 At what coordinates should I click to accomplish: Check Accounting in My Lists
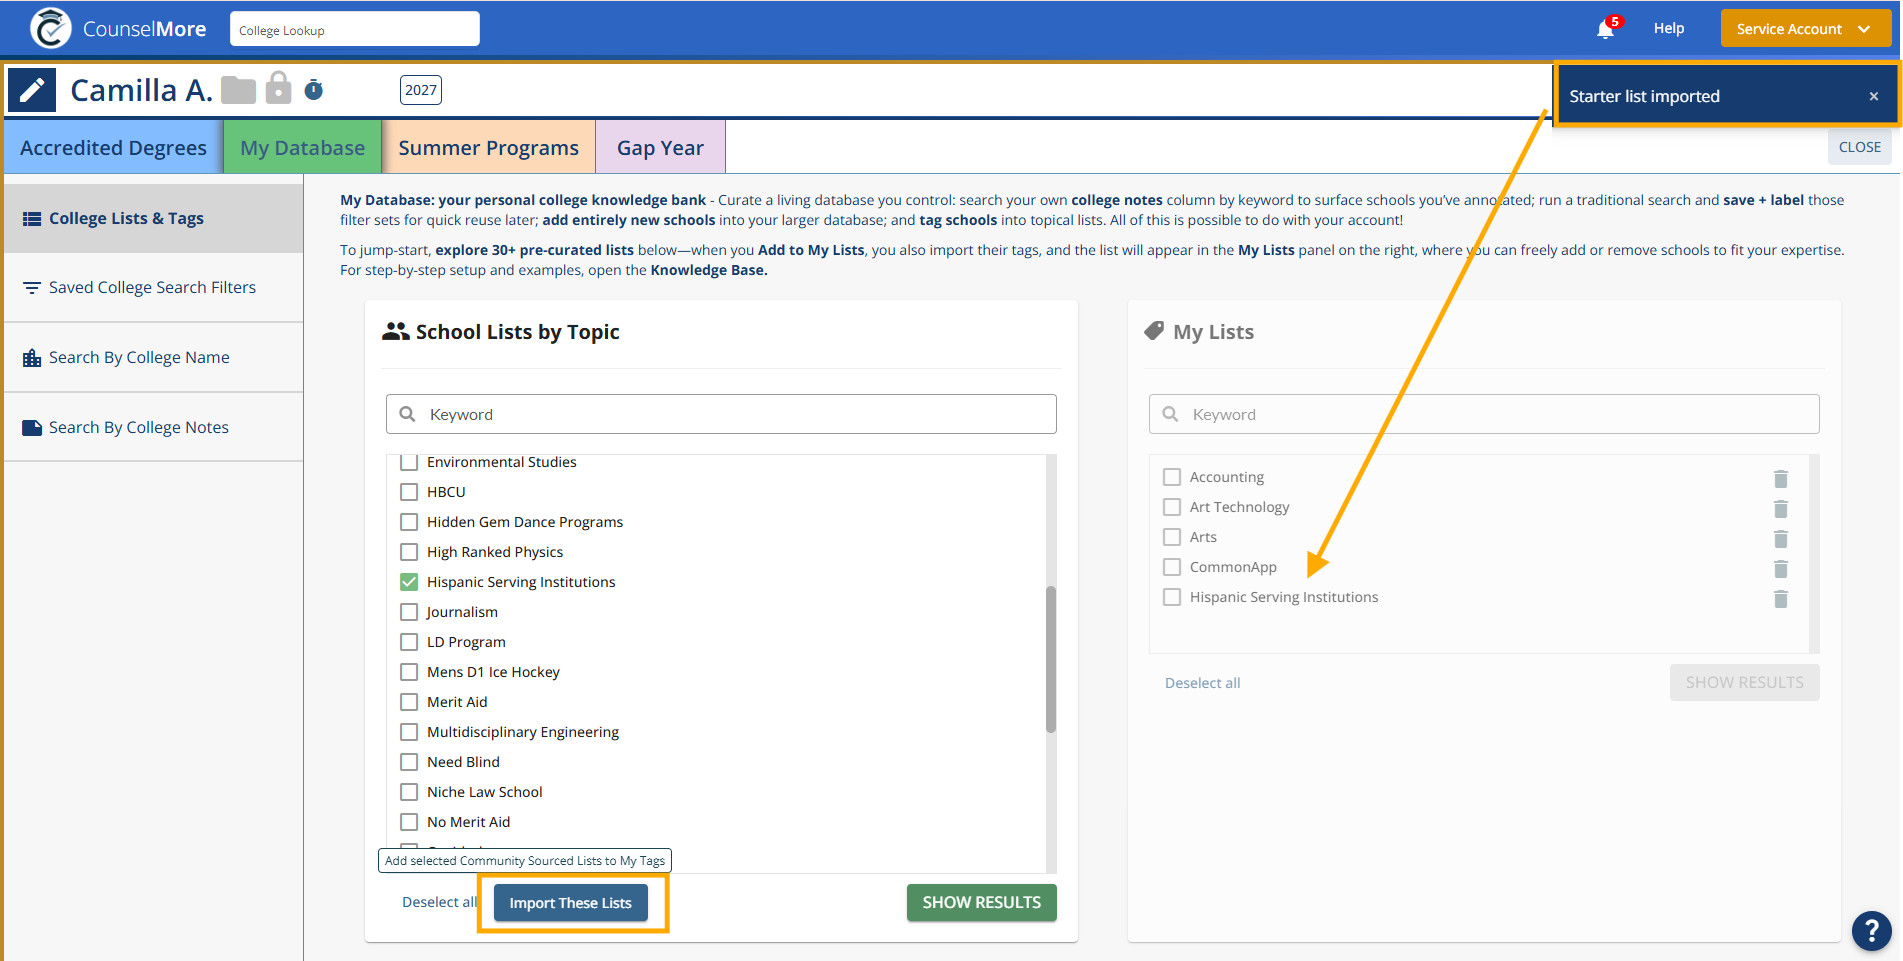point(1172,477)
